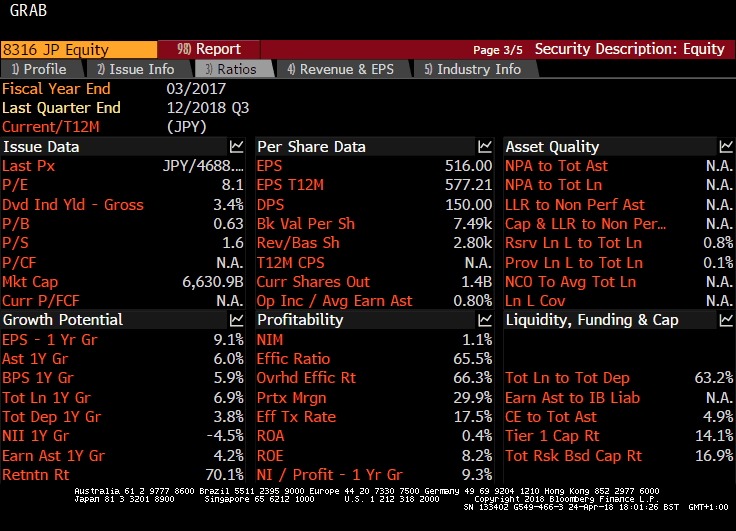Click the NPA to Tot Ast label
Viewport: 736px width, 531px height.
pos(556,166)
